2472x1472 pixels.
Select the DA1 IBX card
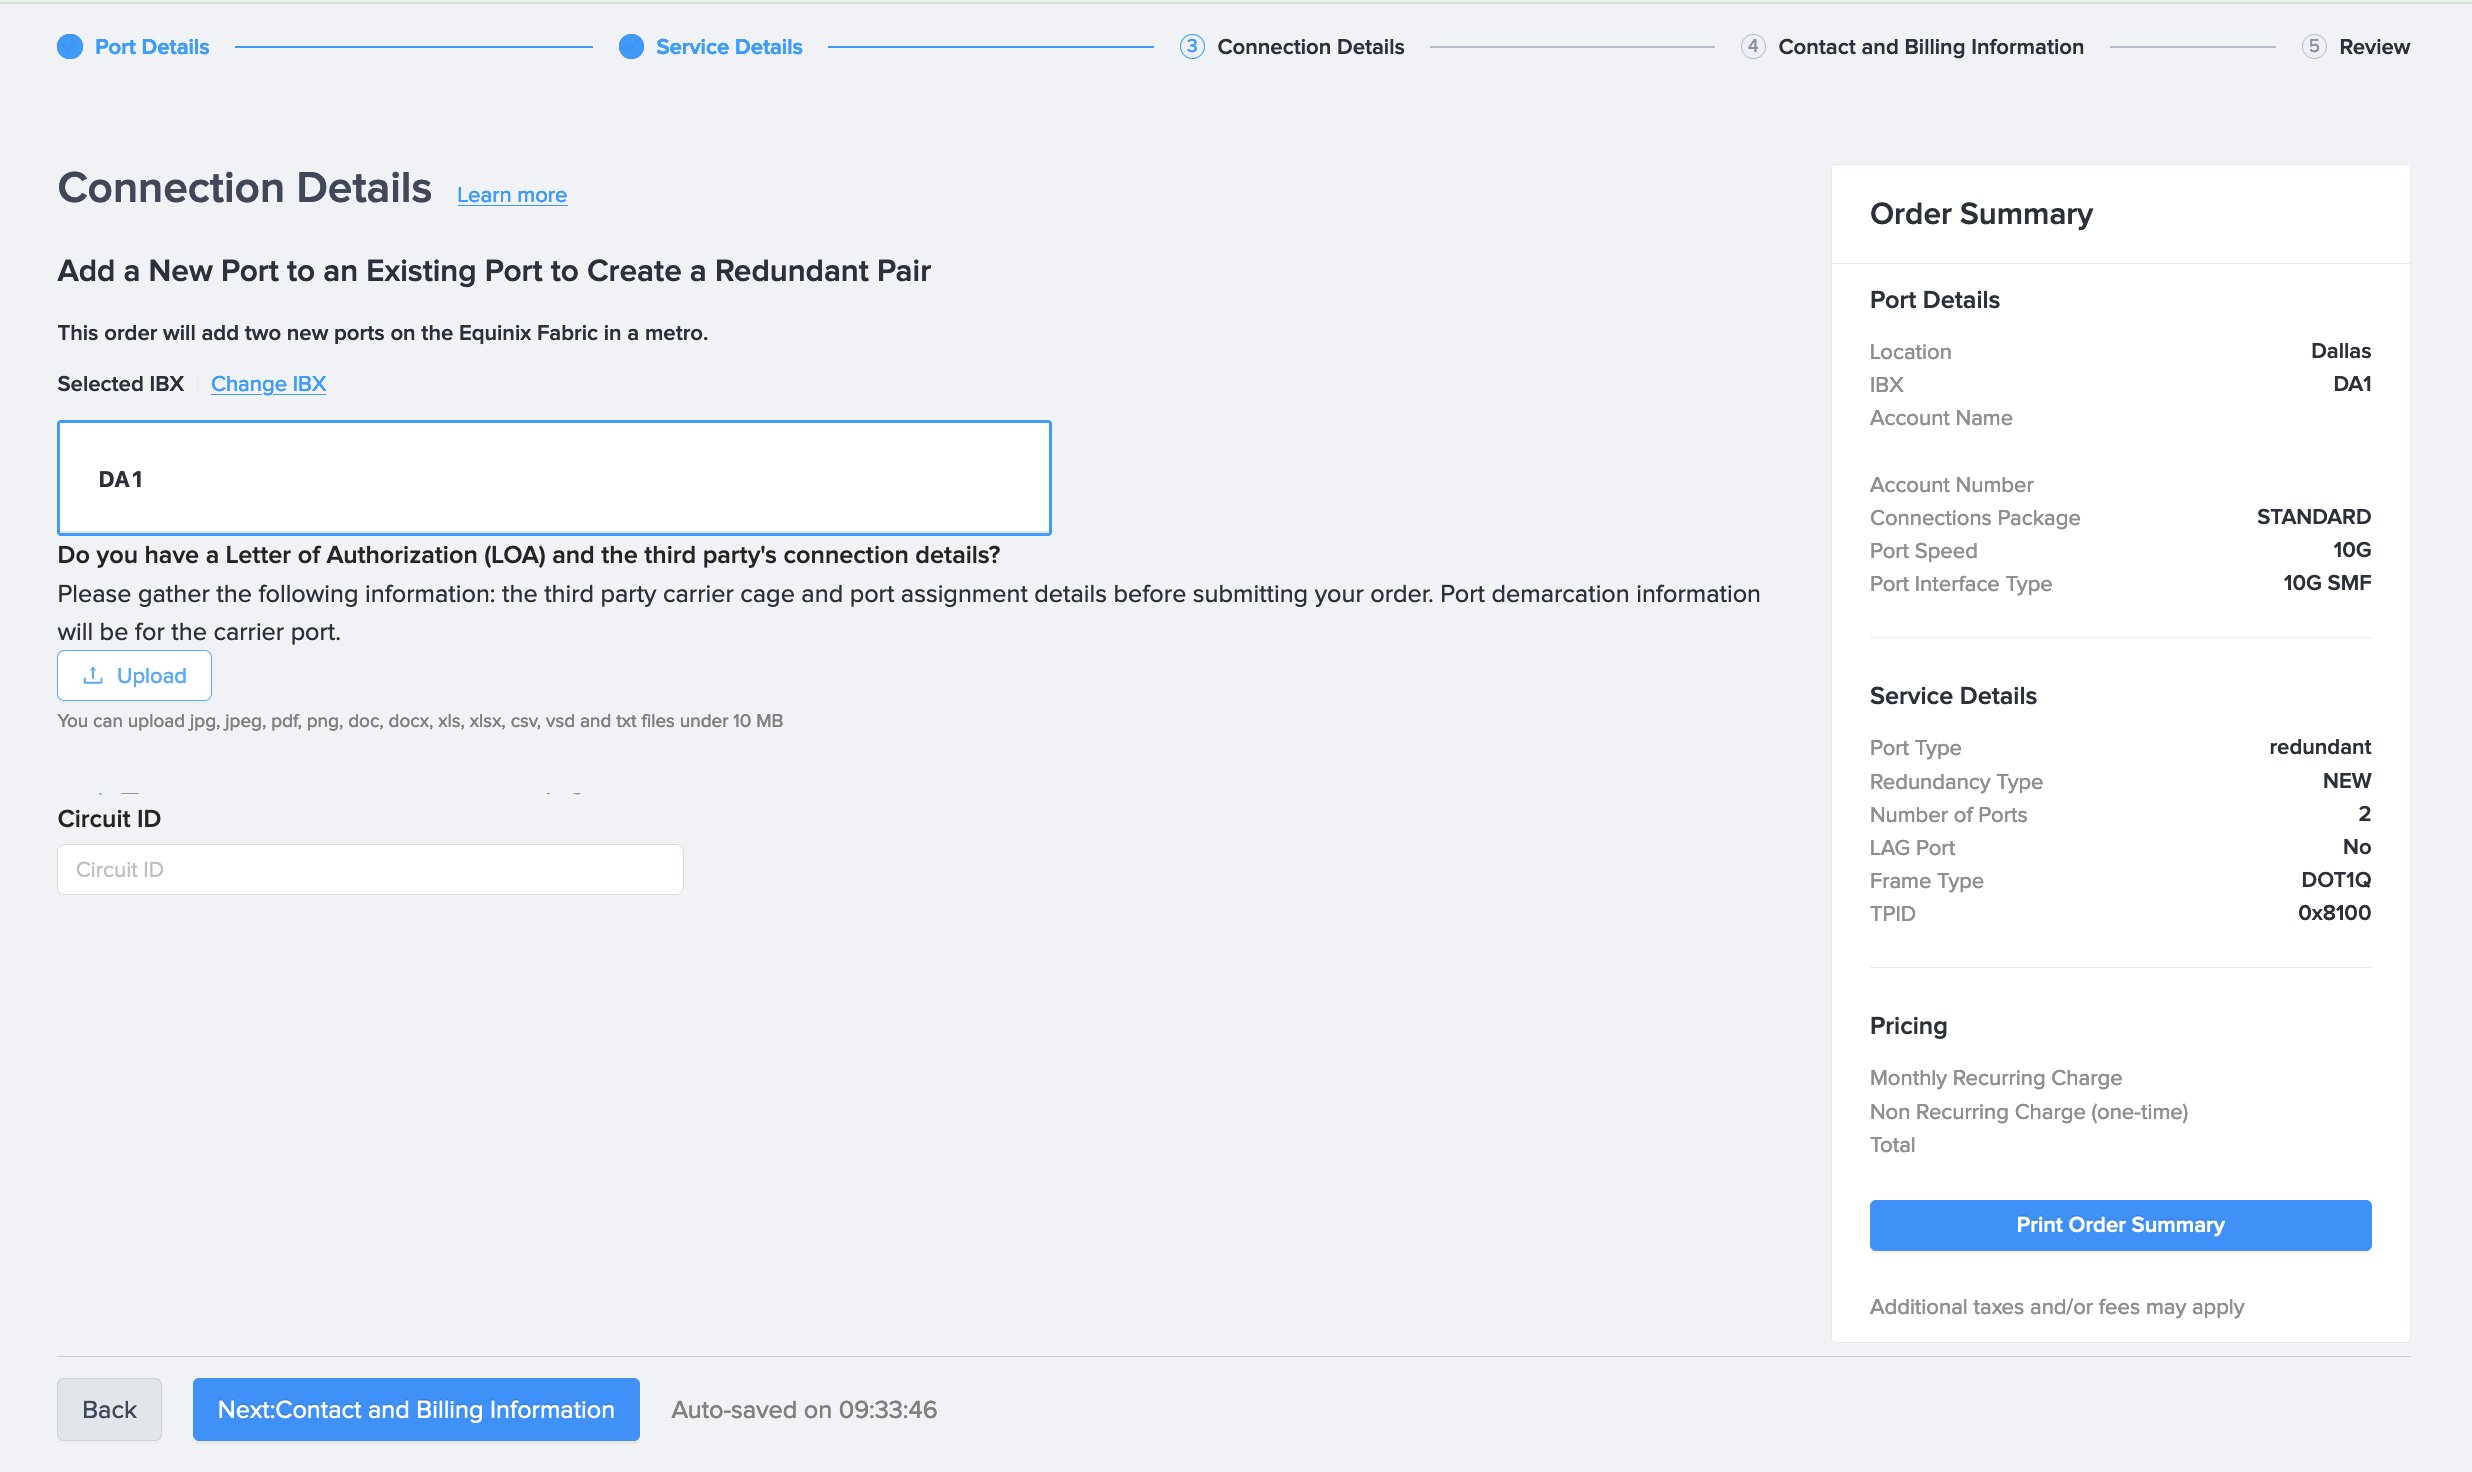tap(554, 478)
